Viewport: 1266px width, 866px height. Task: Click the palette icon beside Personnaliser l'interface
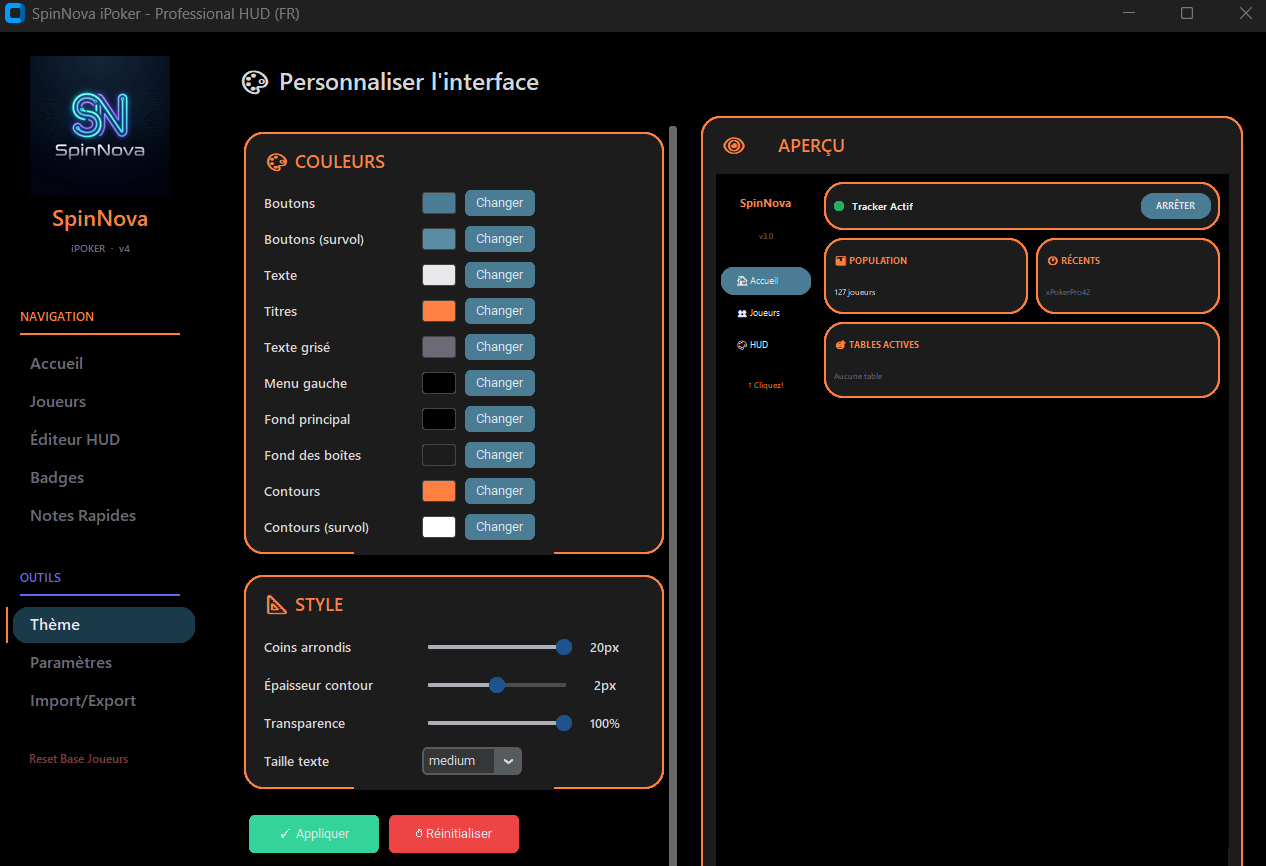pyautogui.click(x=255, y=82)
